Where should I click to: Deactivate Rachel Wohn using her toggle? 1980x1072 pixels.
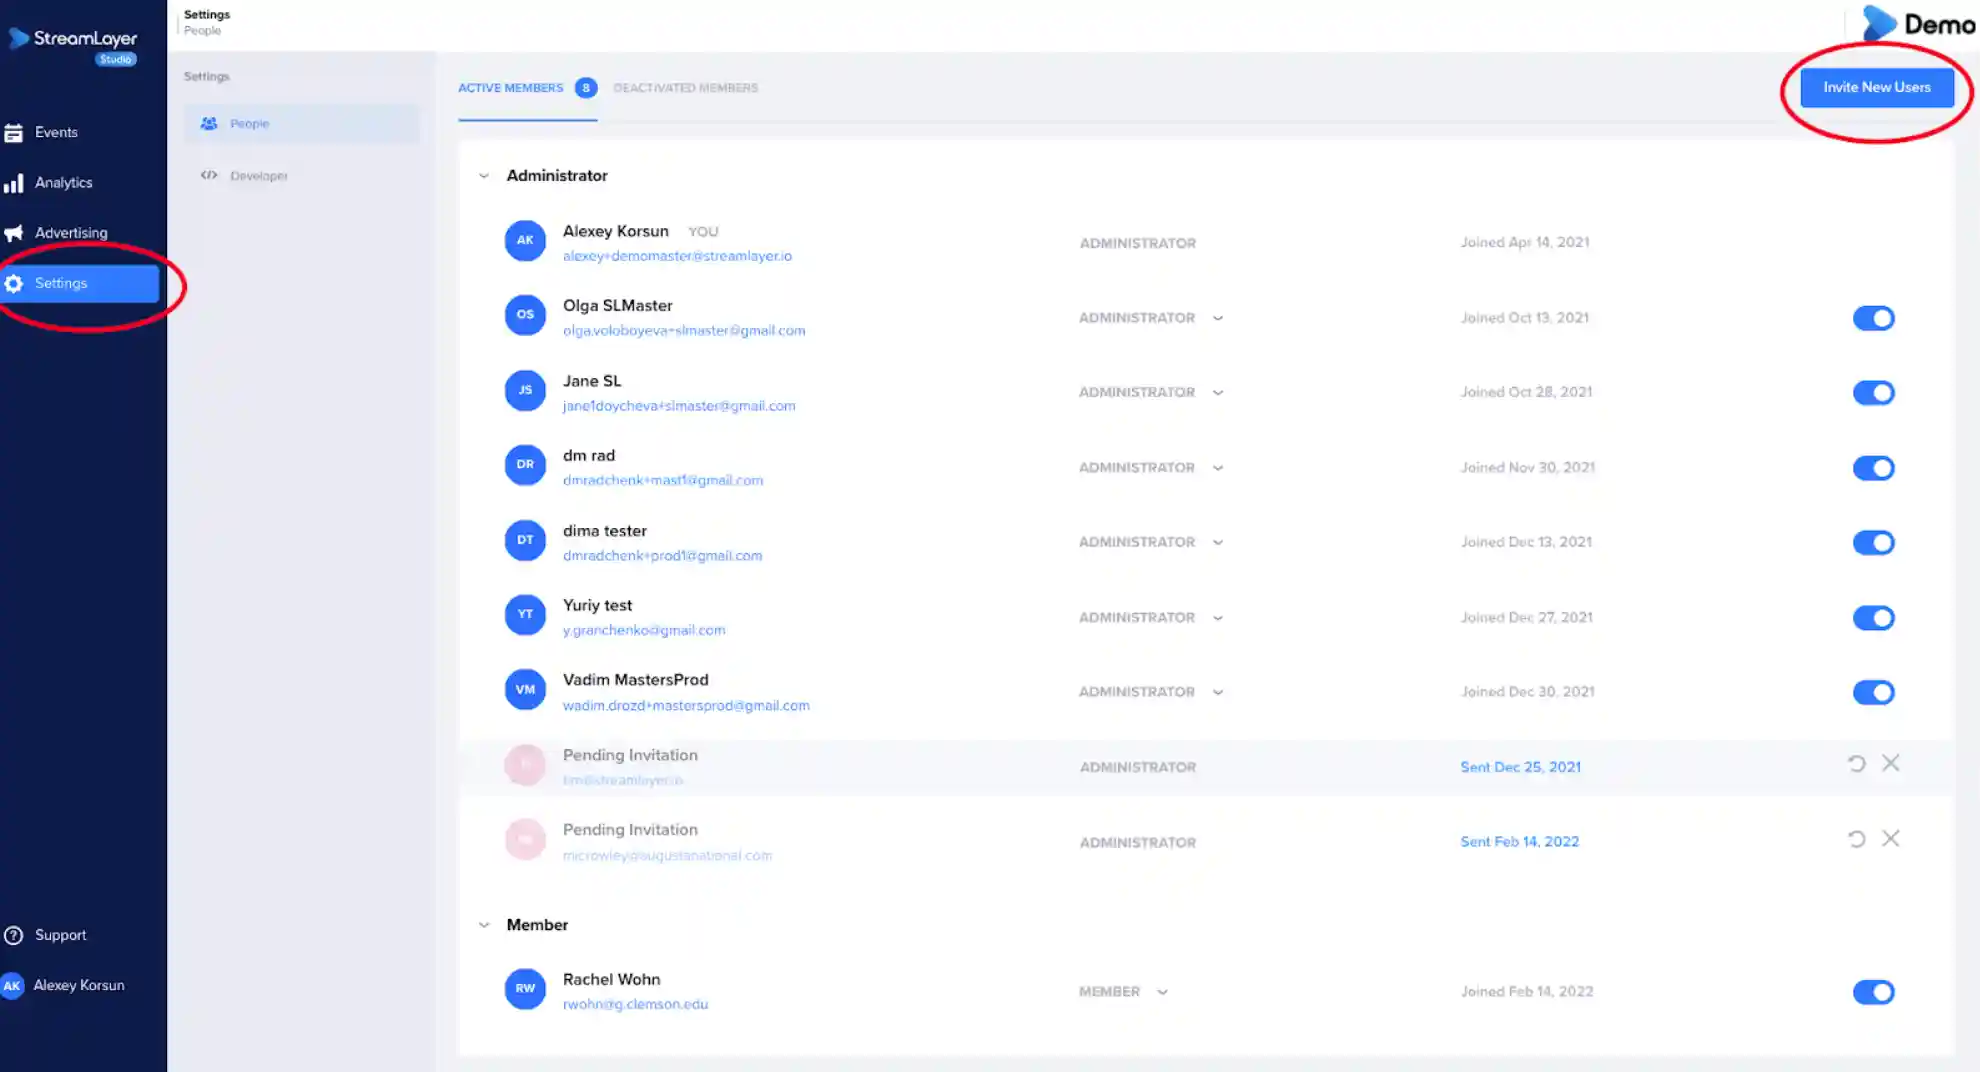(x=1873, y=992)
